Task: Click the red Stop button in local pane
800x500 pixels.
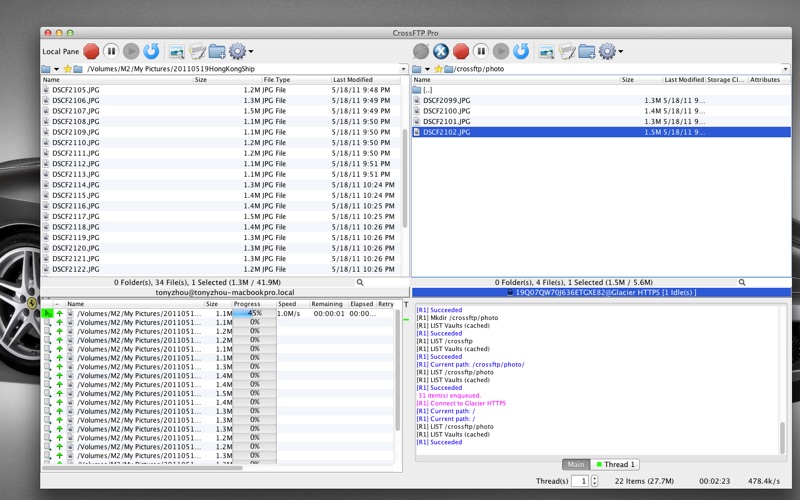Action: 91,51
